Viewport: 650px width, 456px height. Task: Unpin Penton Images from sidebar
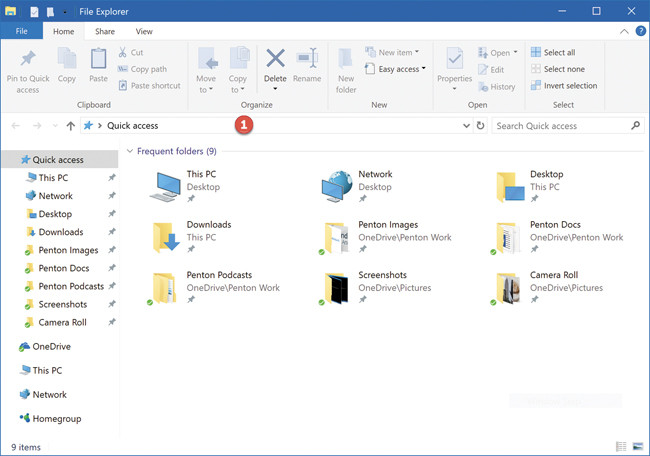tap(112, 251)
